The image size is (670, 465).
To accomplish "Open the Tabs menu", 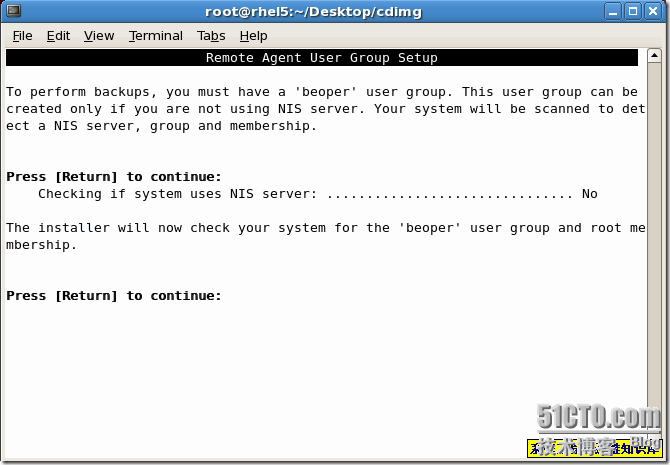I will pos(211,36).
